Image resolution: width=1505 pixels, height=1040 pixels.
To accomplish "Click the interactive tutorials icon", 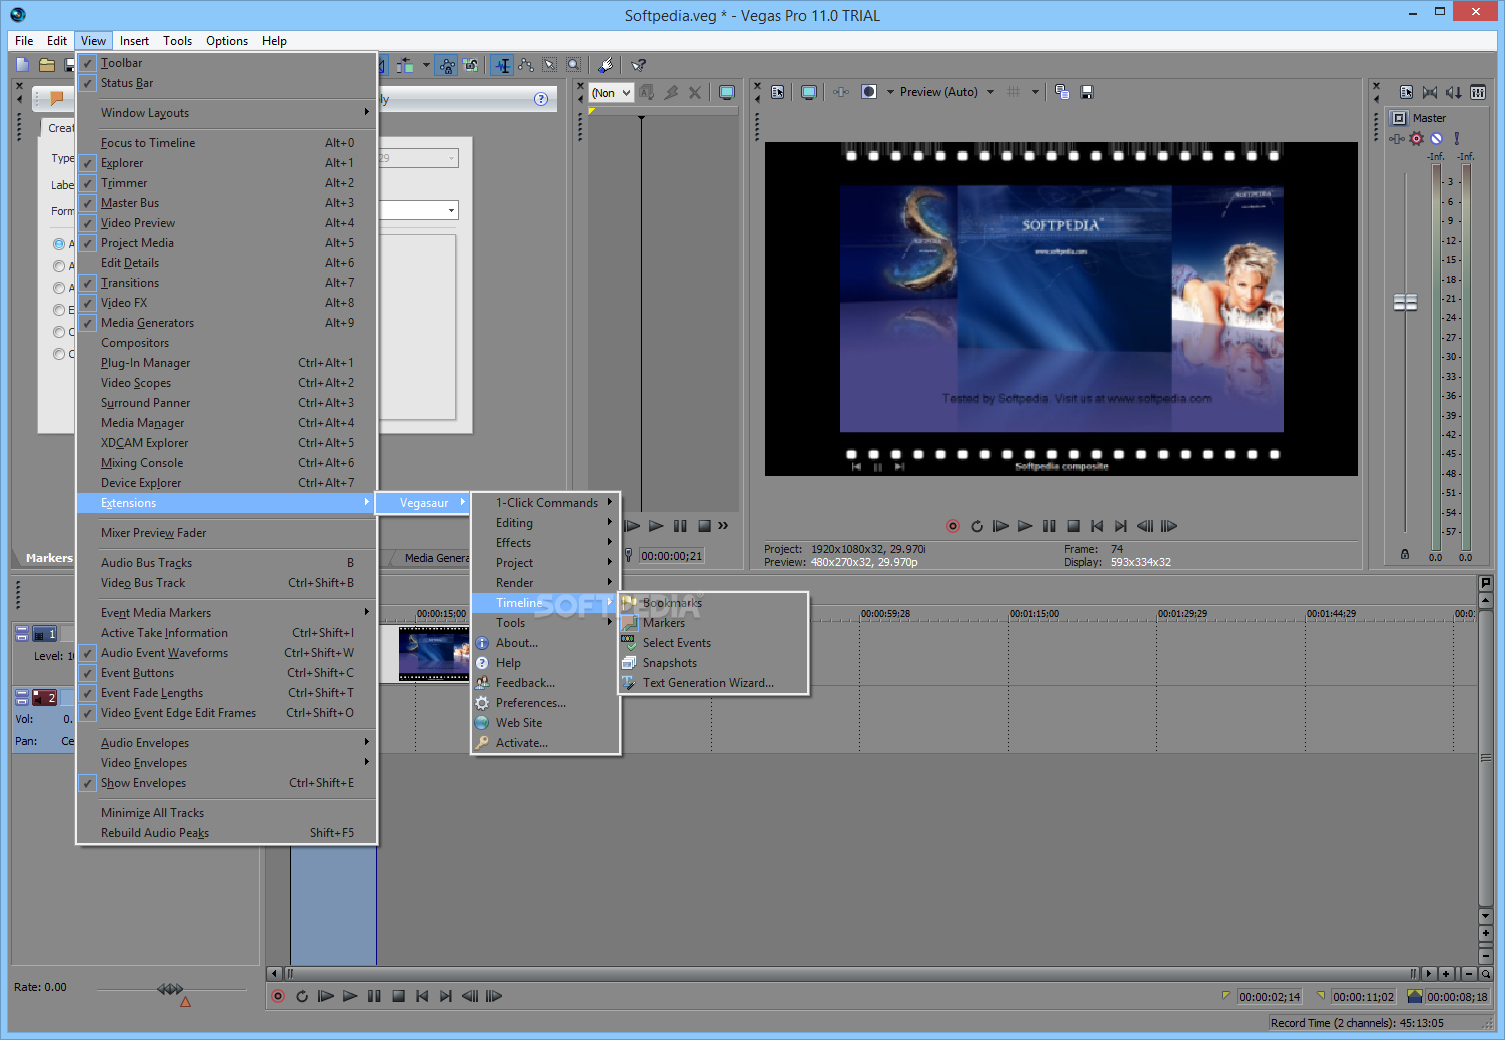I will [606, 65].
